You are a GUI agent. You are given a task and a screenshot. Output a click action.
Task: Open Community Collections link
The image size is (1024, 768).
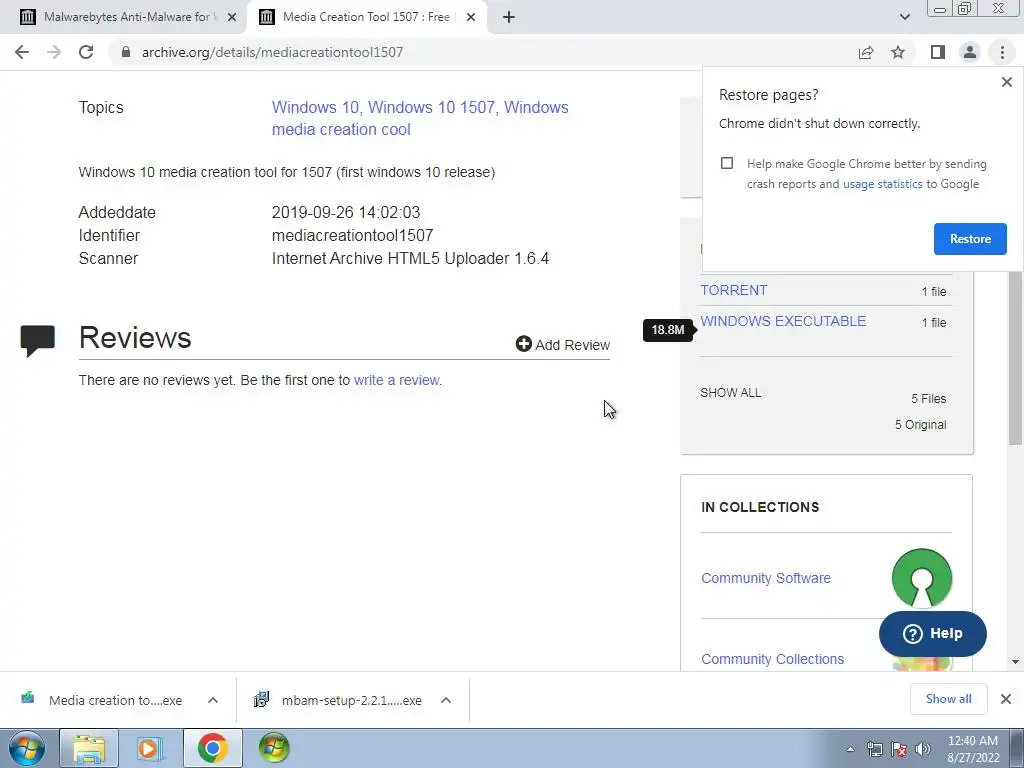click(x=773, y=659)
